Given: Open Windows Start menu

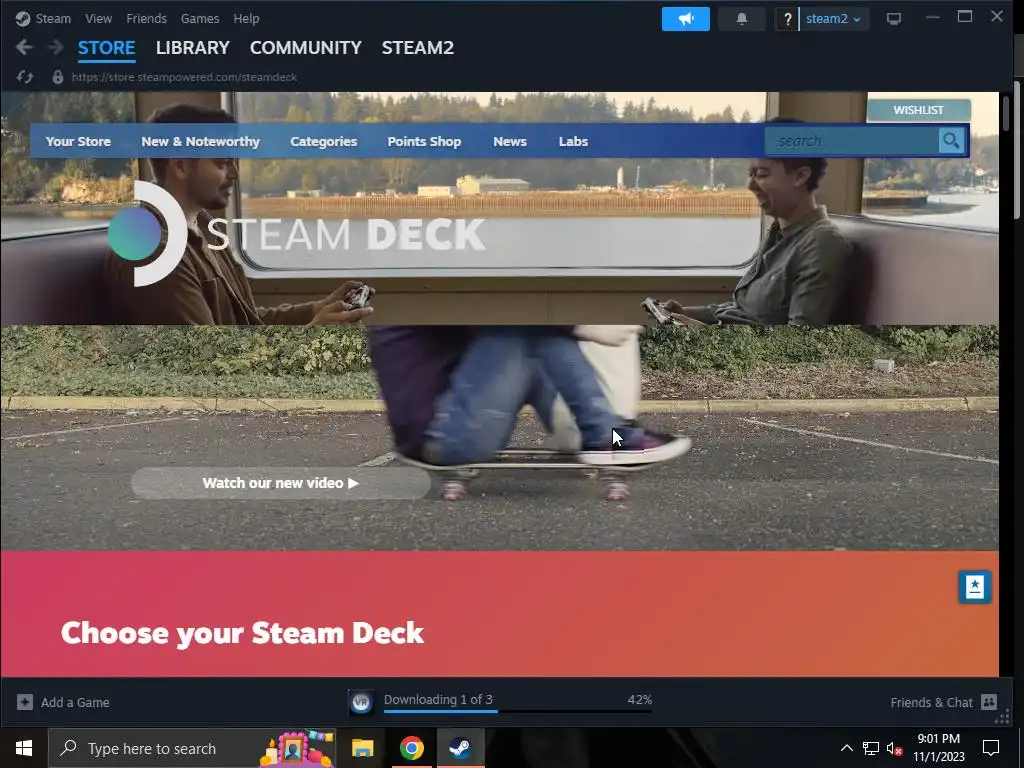Looking at the screenshot, I should coord(24,748).
